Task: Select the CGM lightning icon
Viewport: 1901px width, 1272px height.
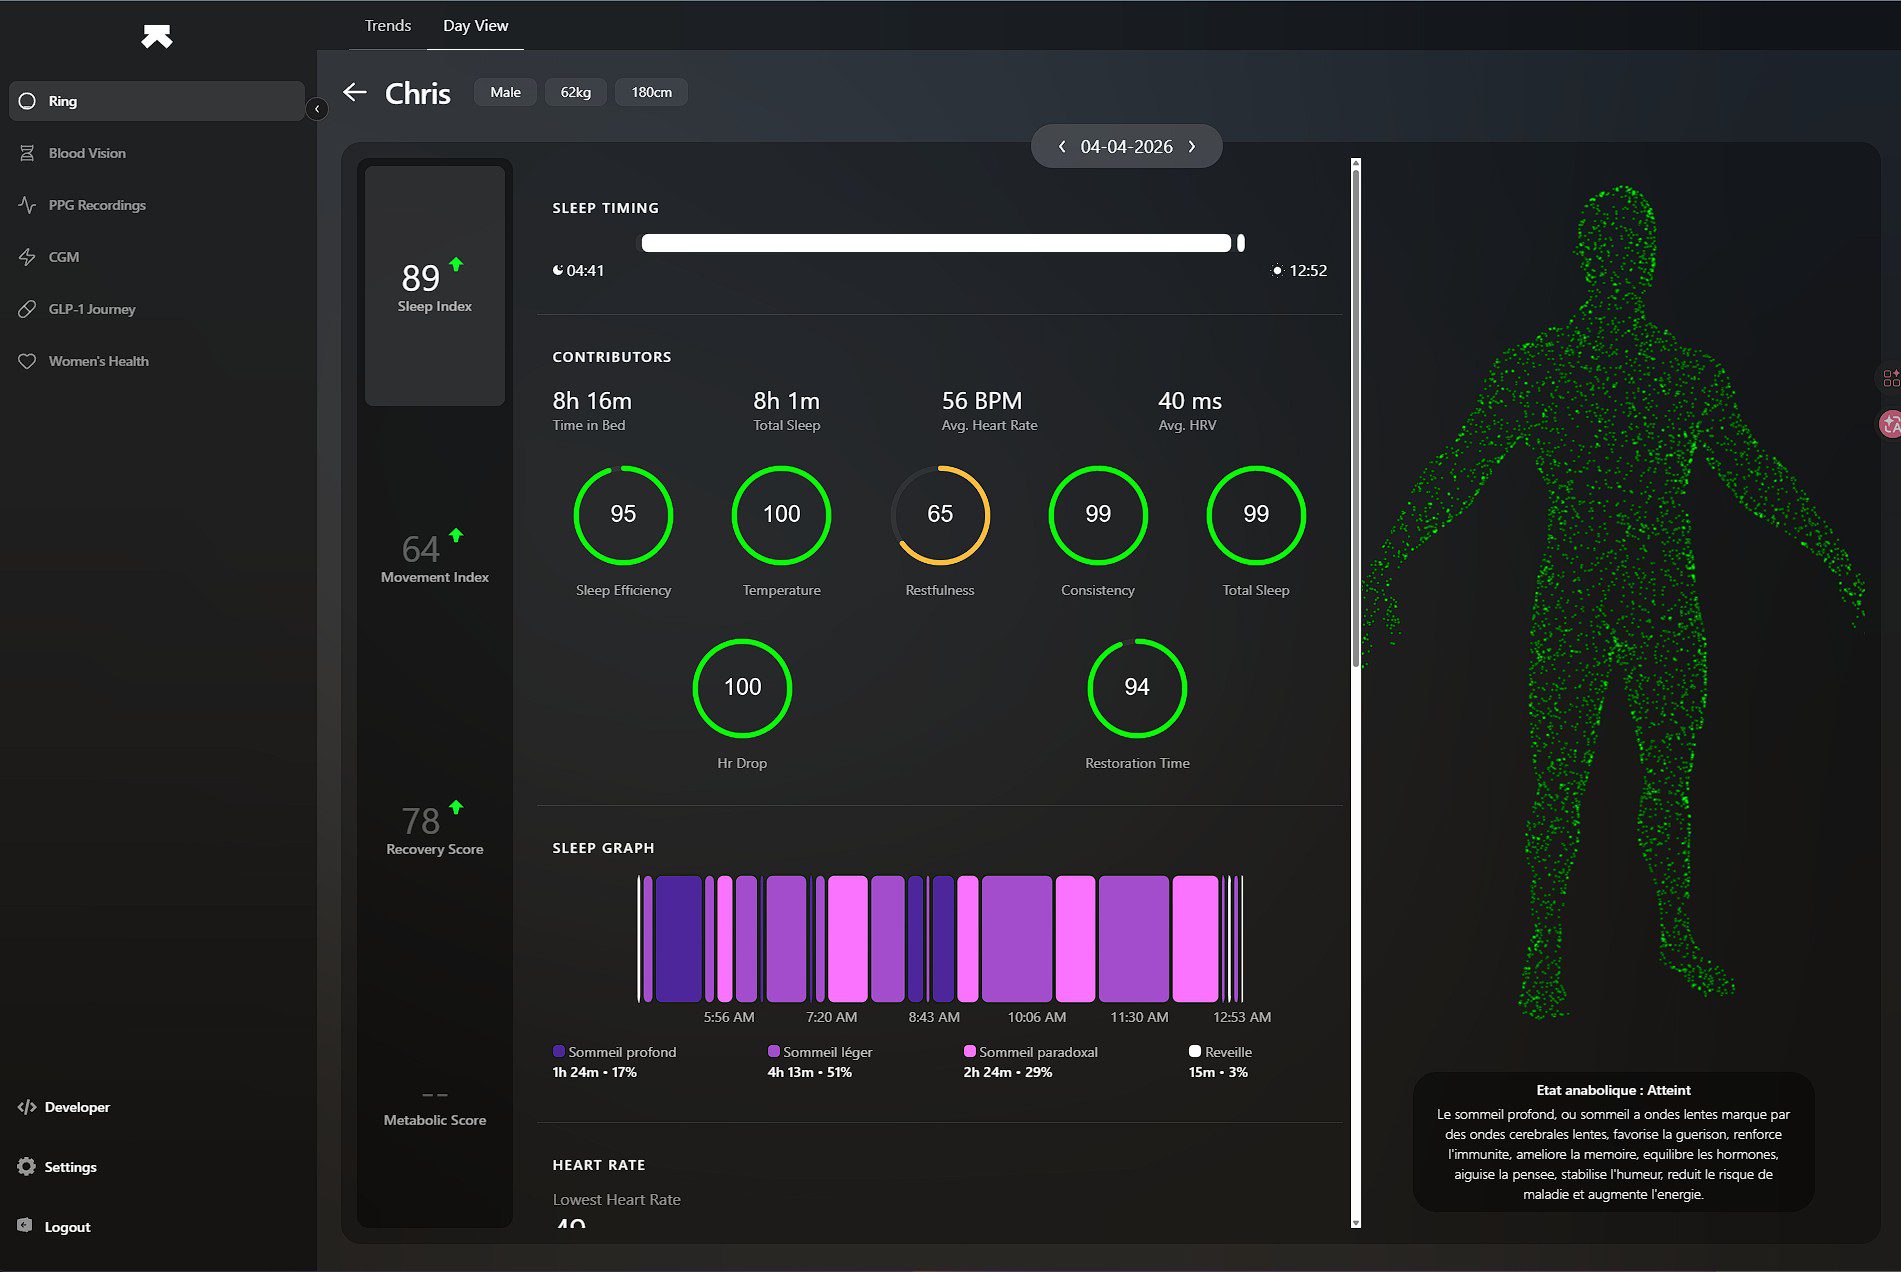Action: pos(28,257)
